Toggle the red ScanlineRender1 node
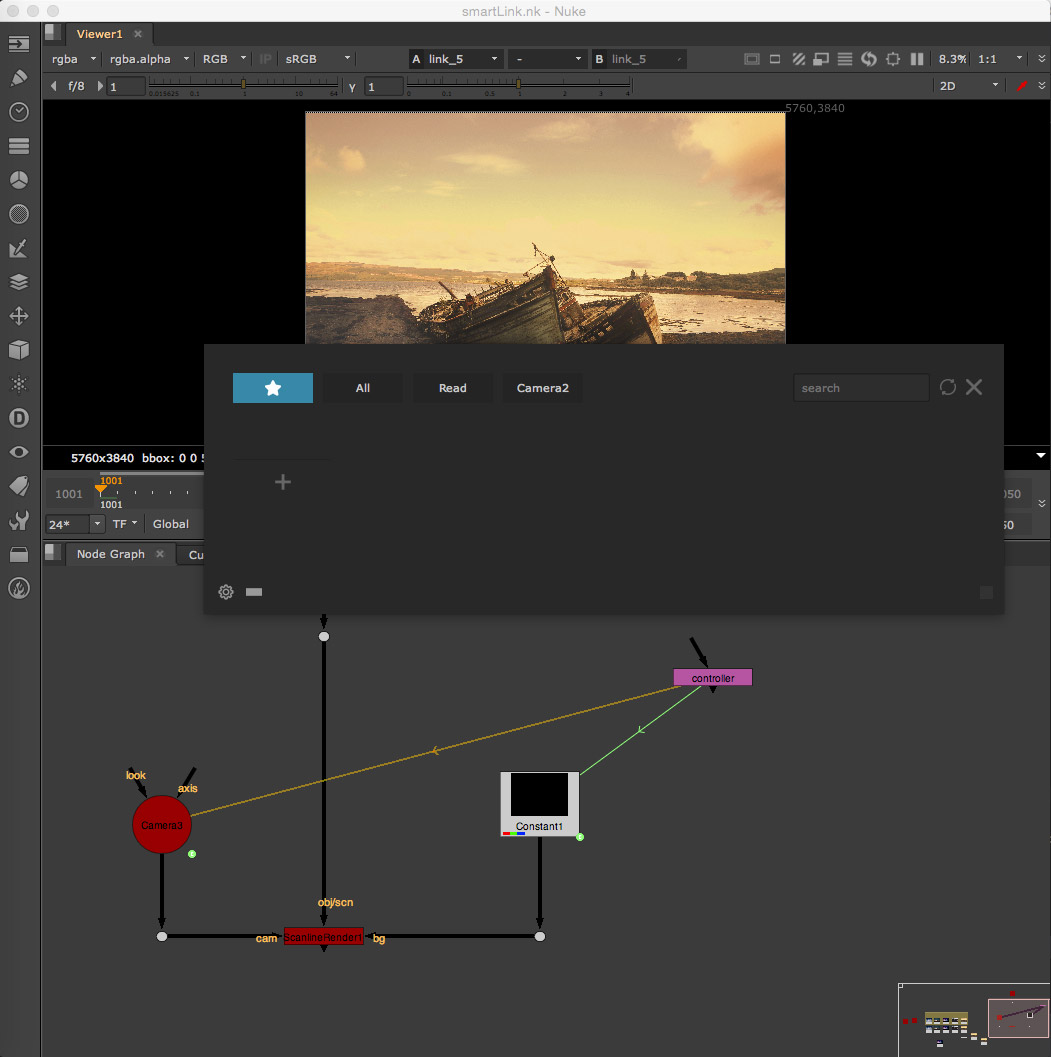This screenshot has width=1051, height=1057. click(323, 937)
